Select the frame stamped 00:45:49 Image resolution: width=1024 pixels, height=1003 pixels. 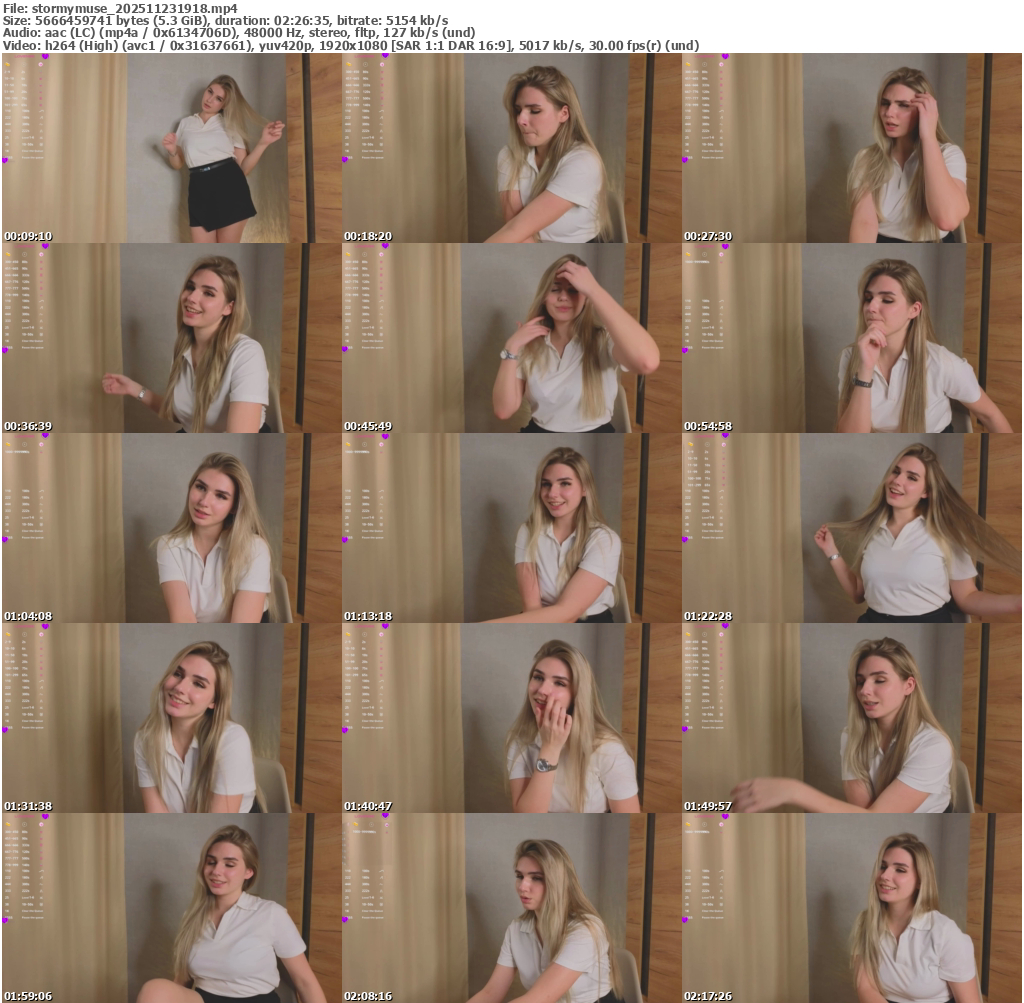click(511, 338)
